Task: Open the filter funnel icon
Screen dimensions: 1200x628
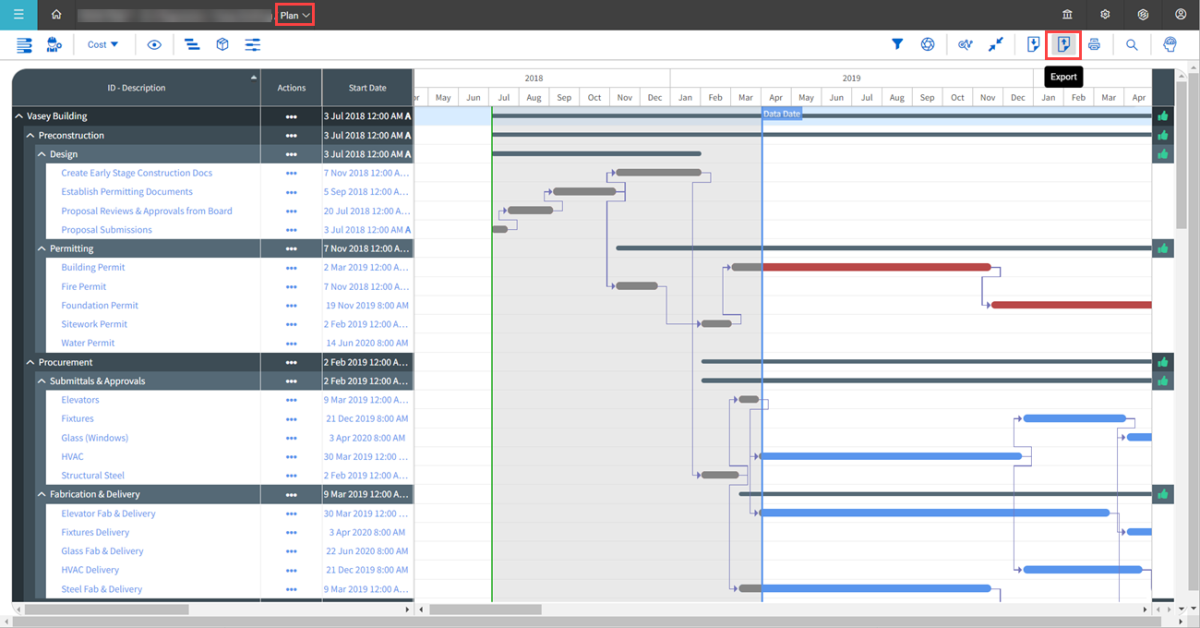Action: click(898, 45)
